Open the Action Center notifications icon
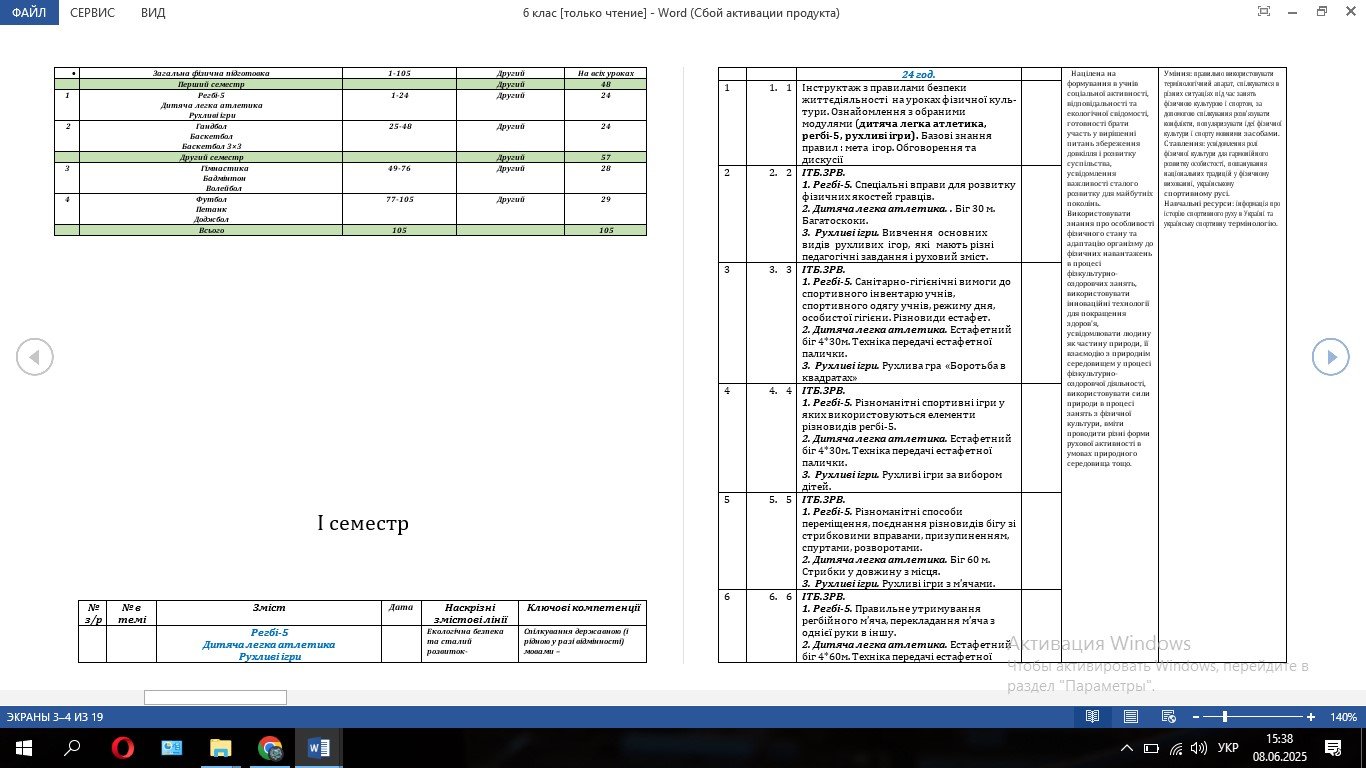 tap(1332, 748)
